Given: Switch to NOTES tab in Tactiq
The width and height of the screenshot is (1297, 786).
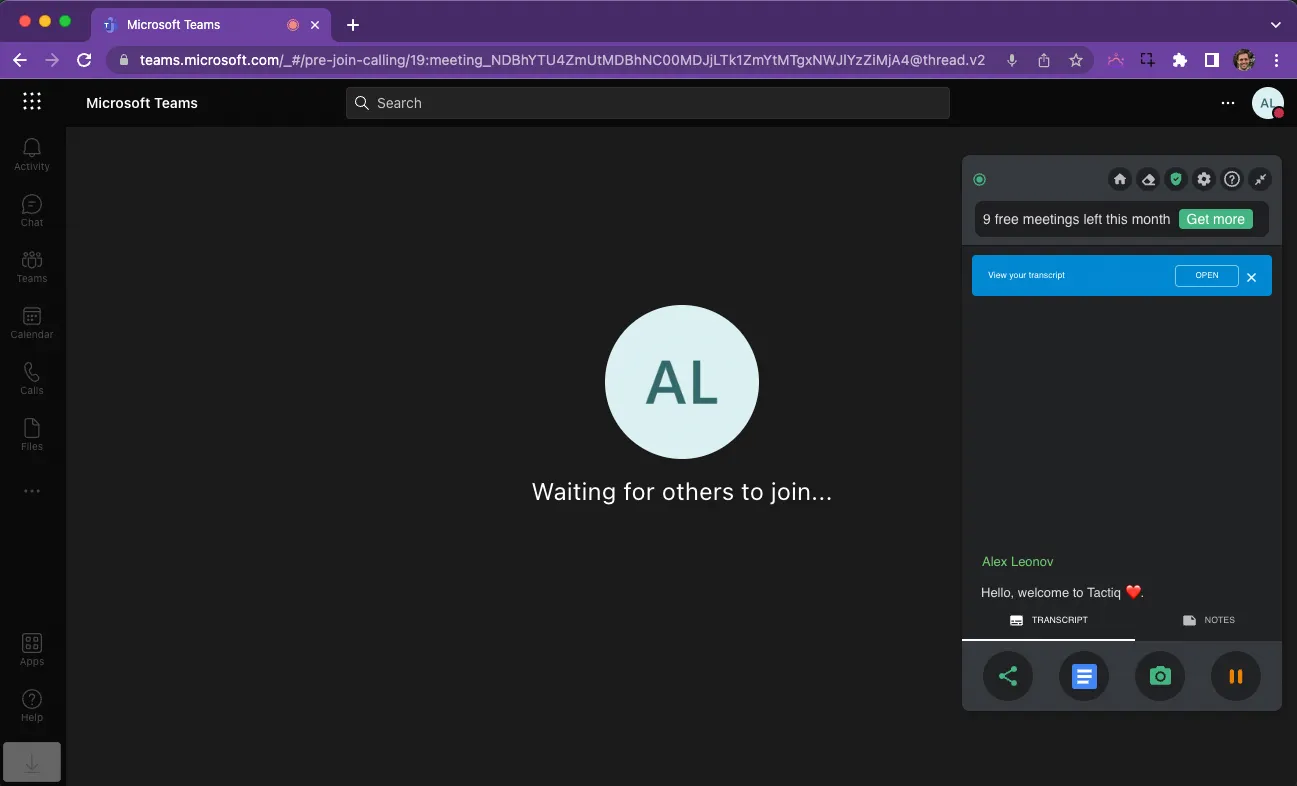Looking at the screenshot, I should click(x=1208, y=620).
